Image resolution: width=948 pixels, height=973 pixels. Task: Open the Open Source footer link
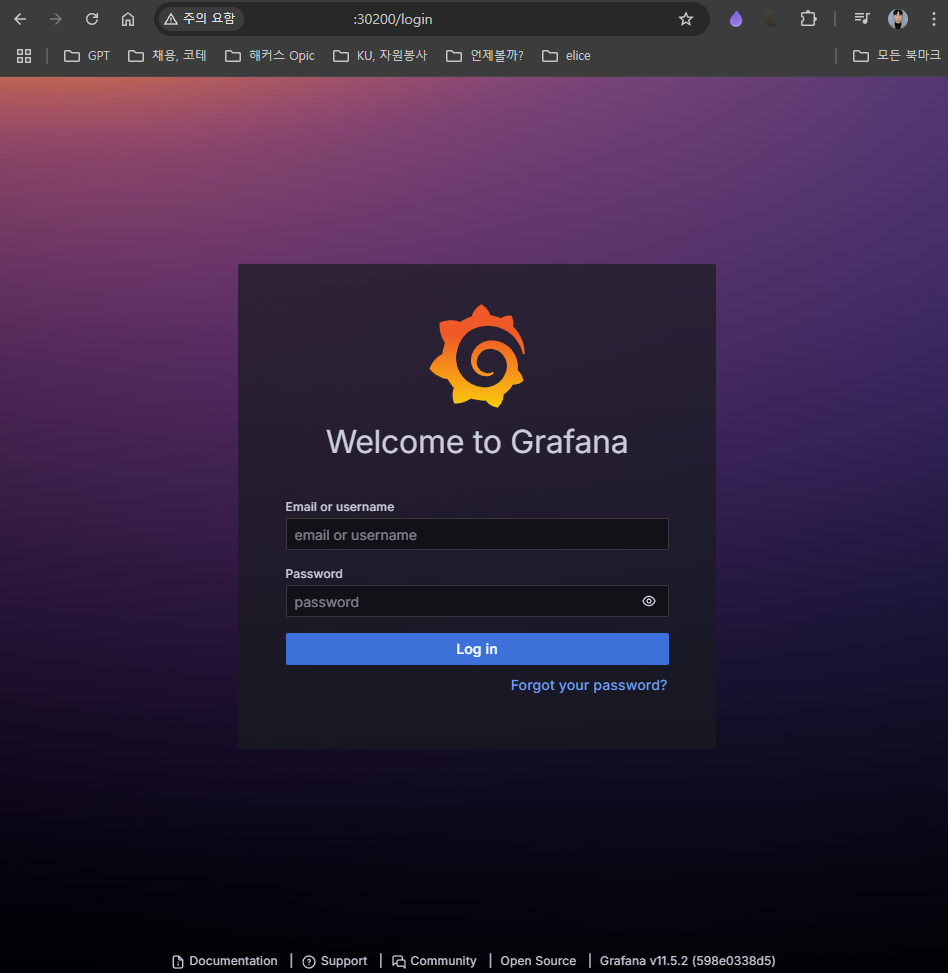point(539,961)
